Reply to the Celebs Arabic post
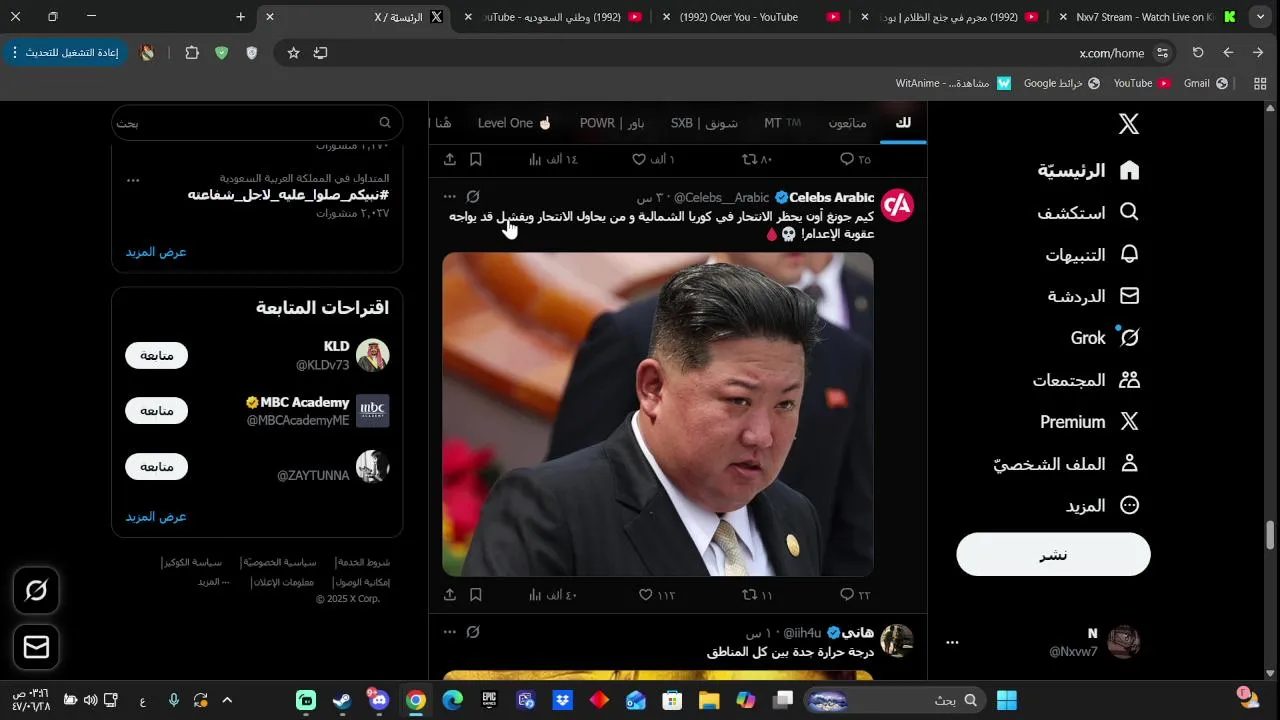The image size is (1280, 720). coord(855,595)
